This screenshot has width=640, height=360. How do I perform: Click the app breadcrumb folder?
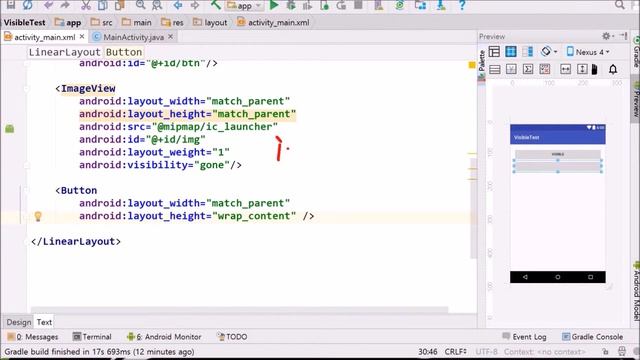point(68,22)
